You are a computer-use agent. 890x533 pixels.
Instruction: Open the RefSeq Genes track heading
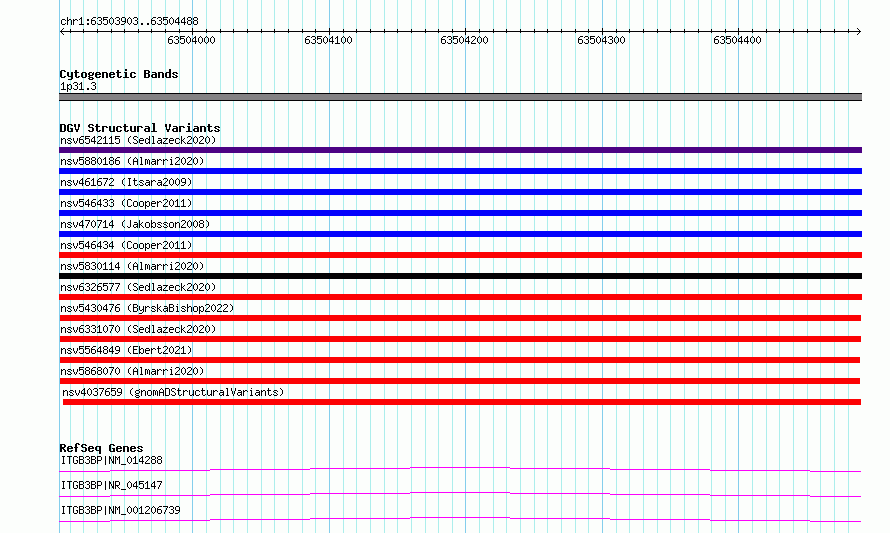pyautogui.click(x=101, y=448)
